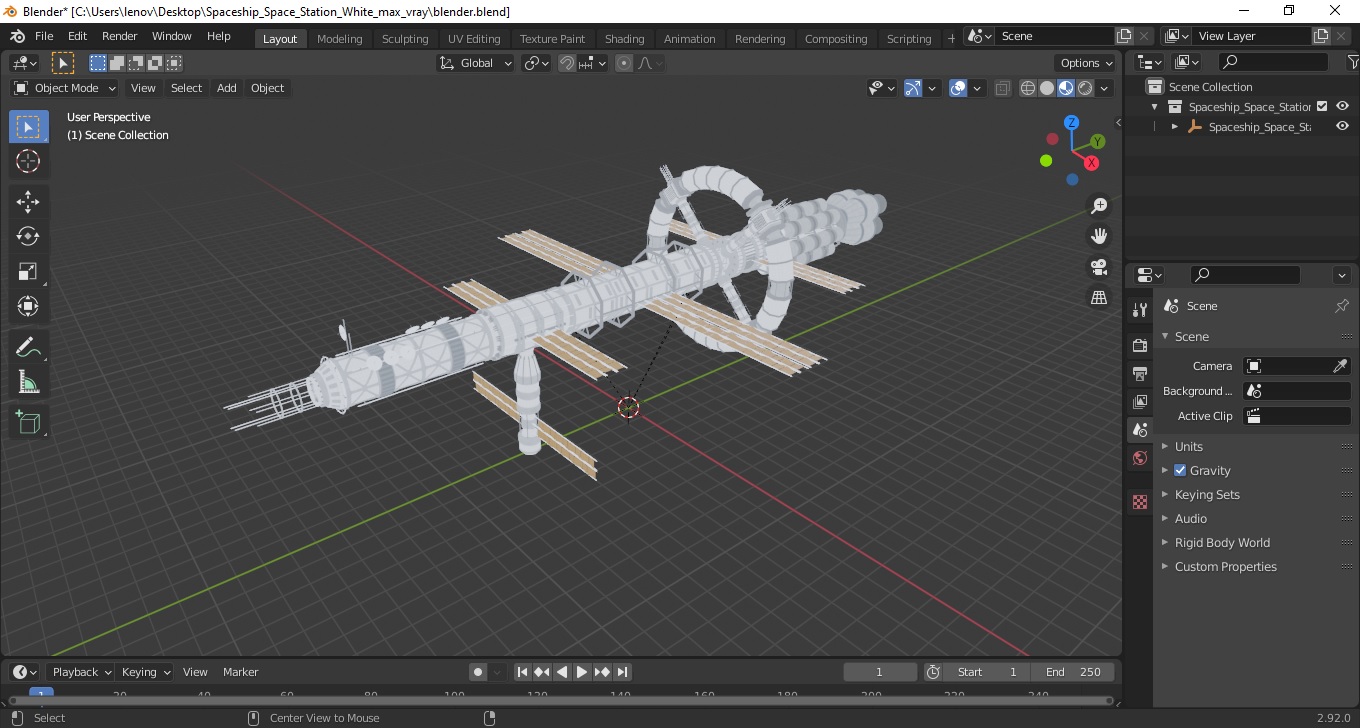Open the Keying popover in timeline
1360x728 pixels.
click(x=146, y=672)
